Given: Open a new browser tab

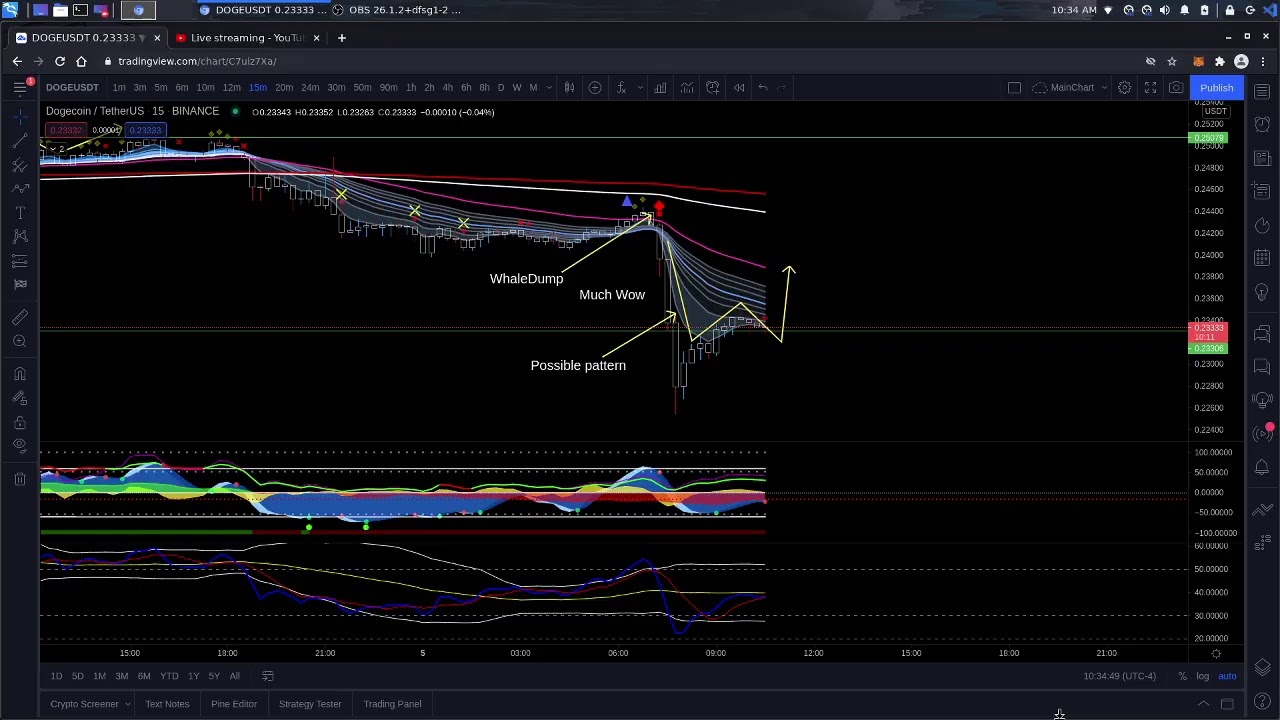Looking at the screenshot, I should [x=342, y=38].
